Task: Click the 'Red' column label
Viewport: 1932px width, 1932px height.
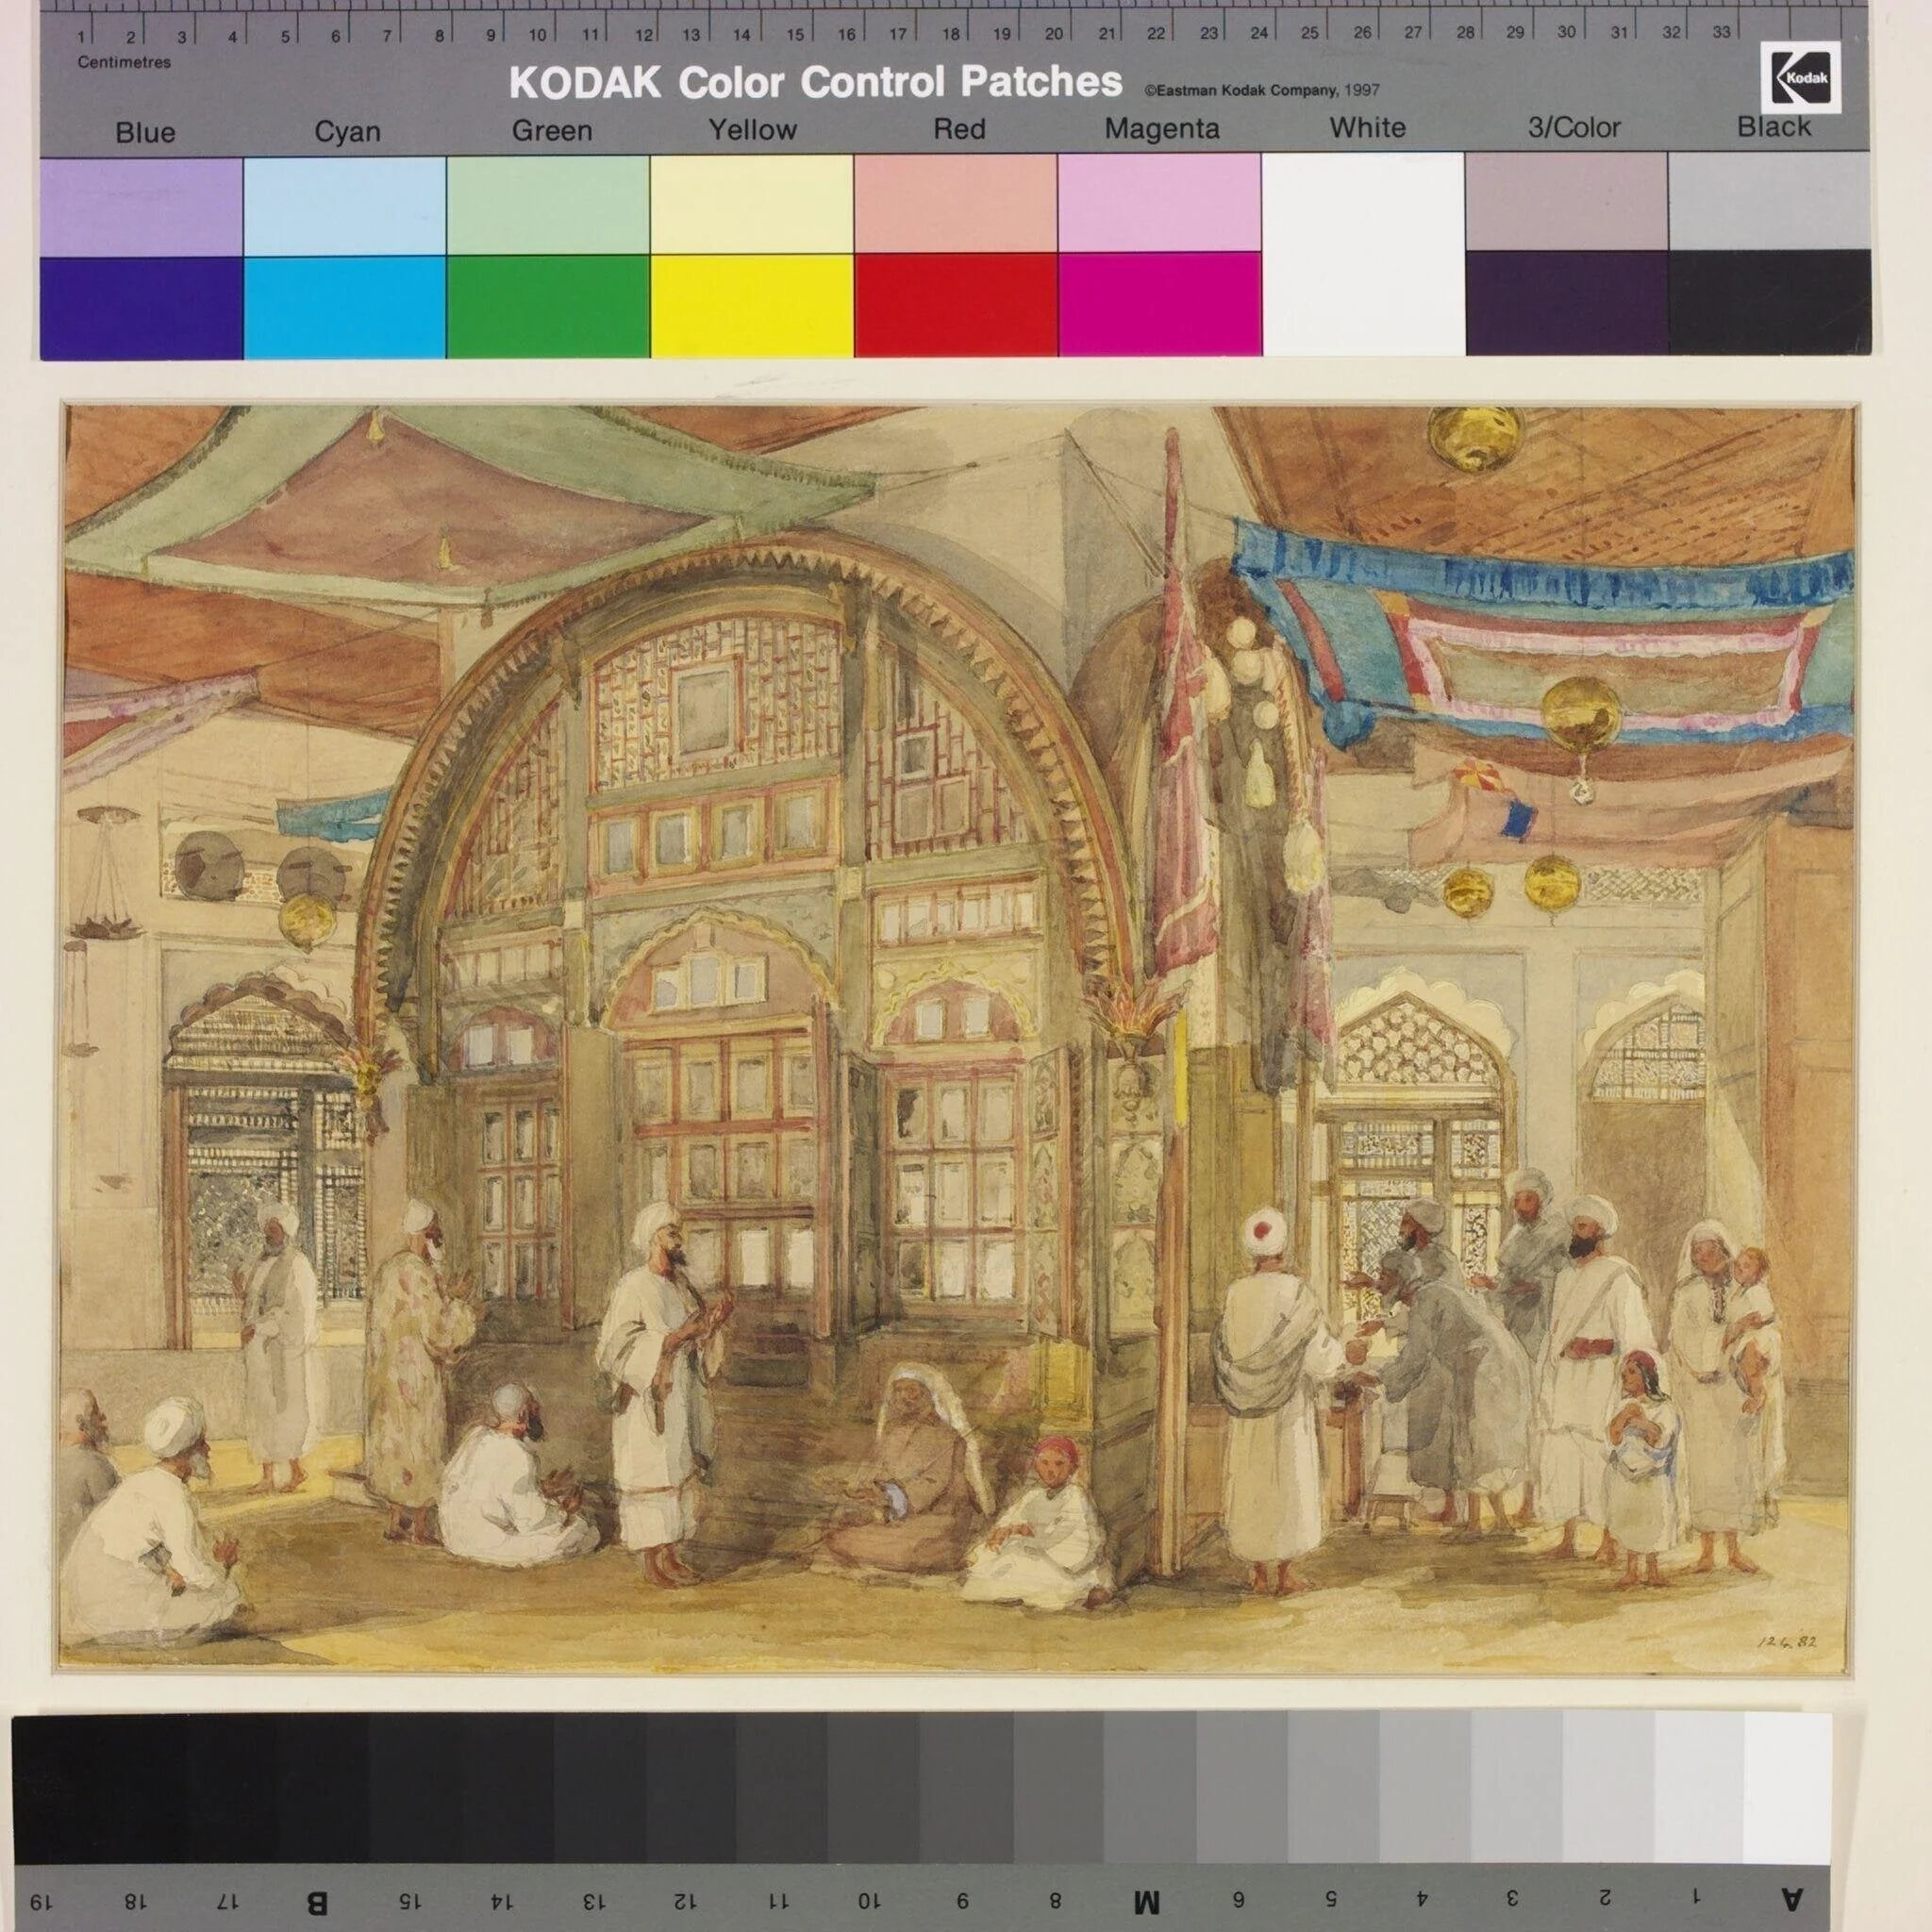Action: (960, 129)
